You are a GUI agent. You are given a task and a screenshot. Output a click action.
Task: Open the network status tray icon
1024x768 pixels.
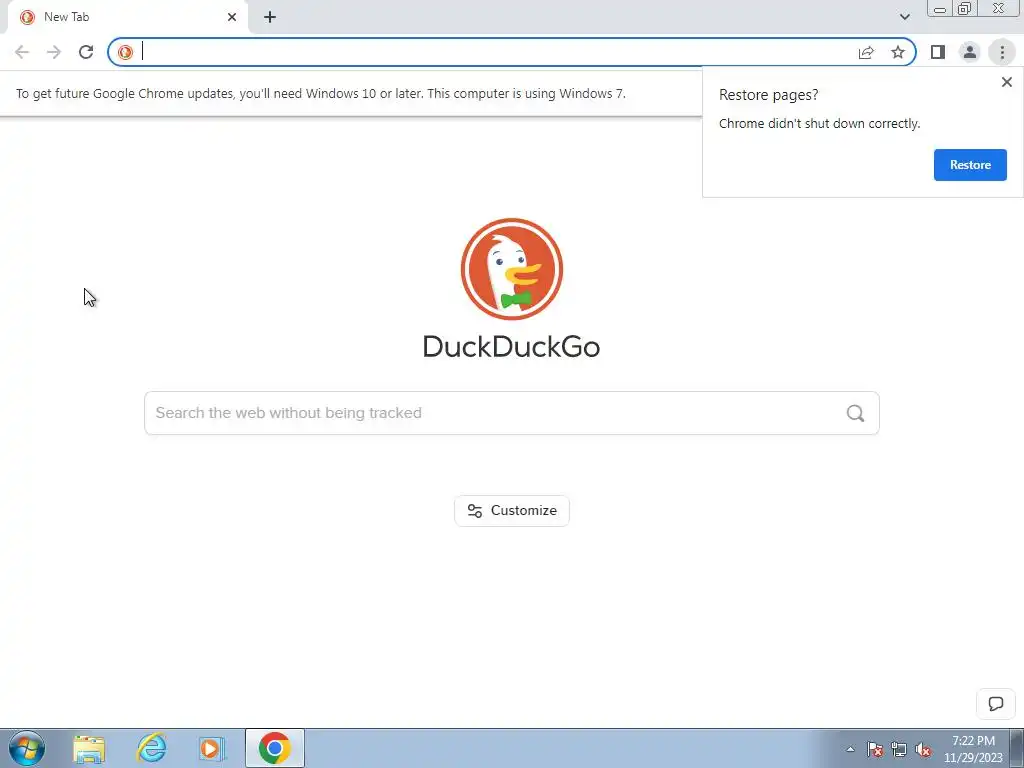point(899,749)
